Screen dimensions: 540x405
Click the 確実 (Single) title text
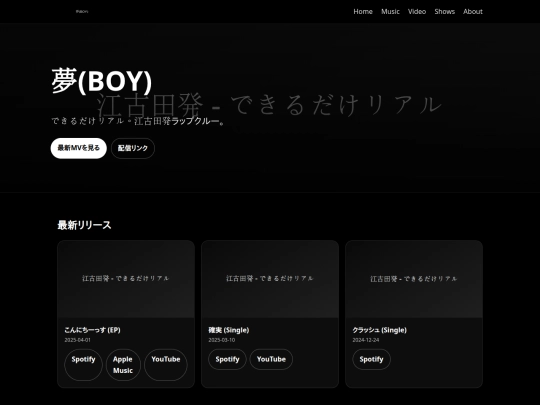click(229, 330)
